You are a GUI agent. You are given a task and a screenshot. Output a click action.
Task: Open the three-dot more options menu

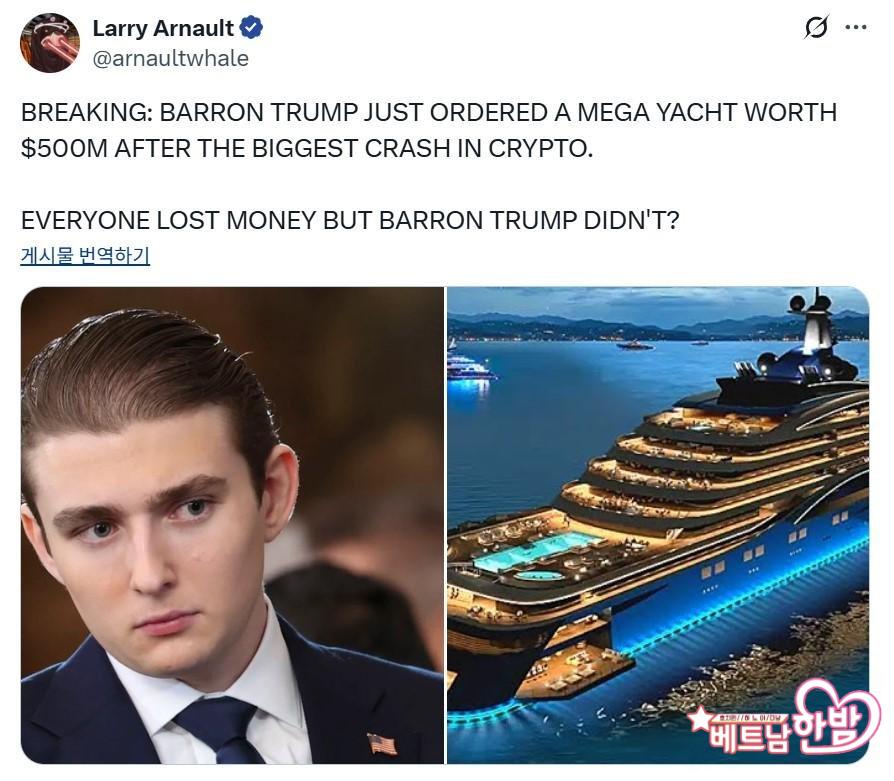click(856, 27)
